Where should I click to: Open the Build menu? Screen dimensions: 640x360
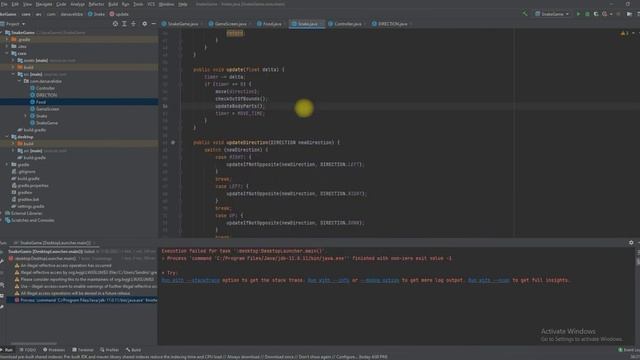[113, 4]
